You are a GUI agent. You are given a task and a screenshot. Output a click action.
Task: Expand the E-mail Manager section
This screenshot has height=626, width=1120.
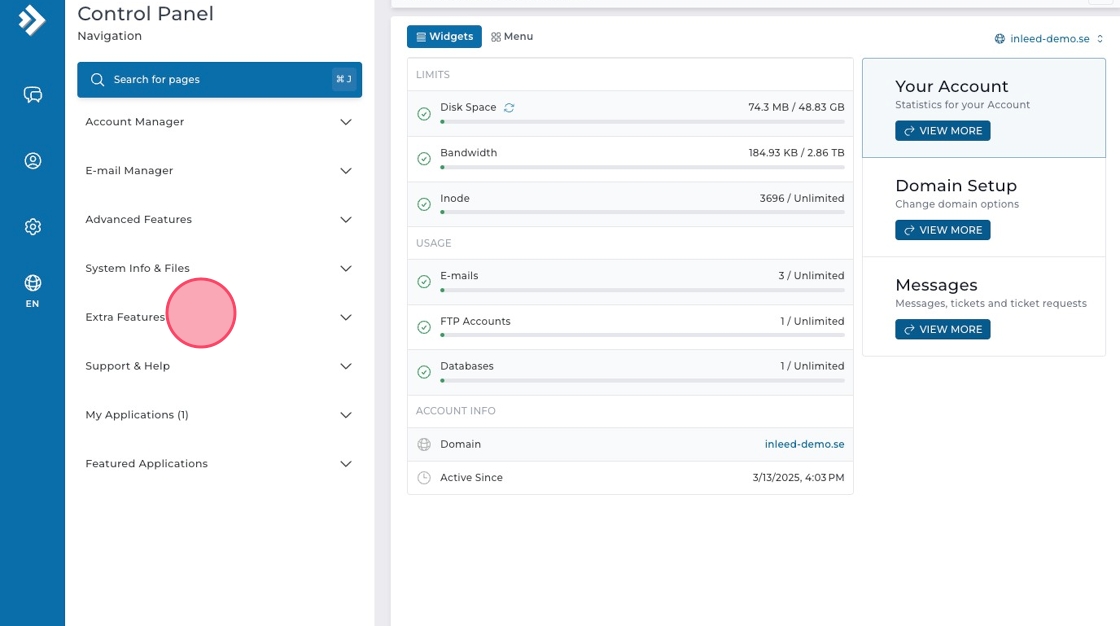[219, 171]
